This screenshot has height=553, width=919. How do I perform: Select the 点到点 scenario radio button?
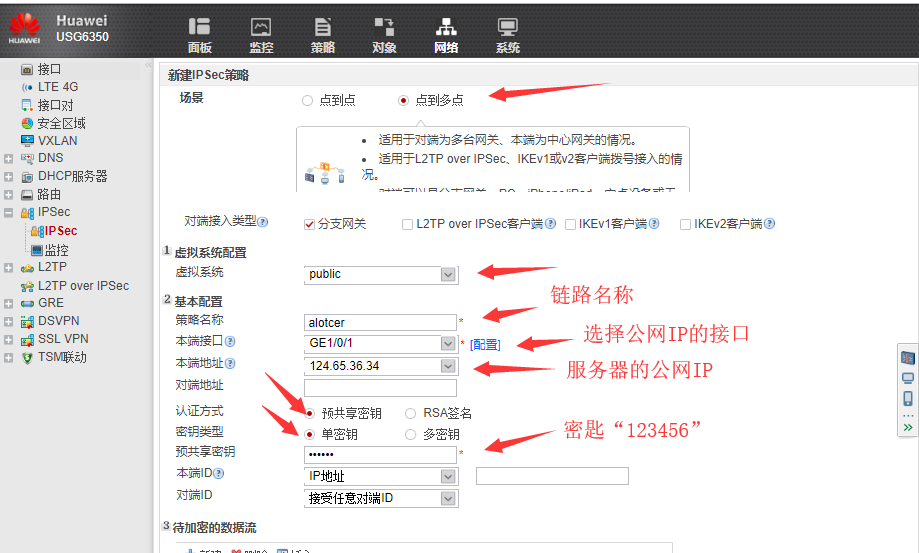[x=307, y=100]
